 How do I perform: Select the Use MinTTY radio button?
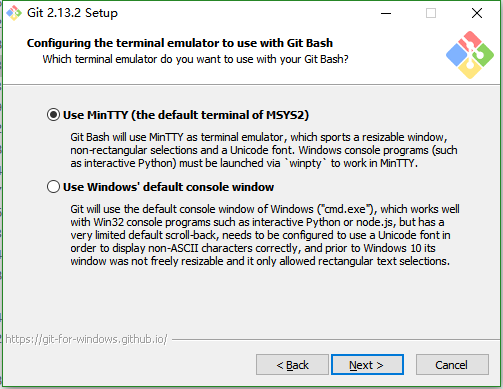click(53, 115)
